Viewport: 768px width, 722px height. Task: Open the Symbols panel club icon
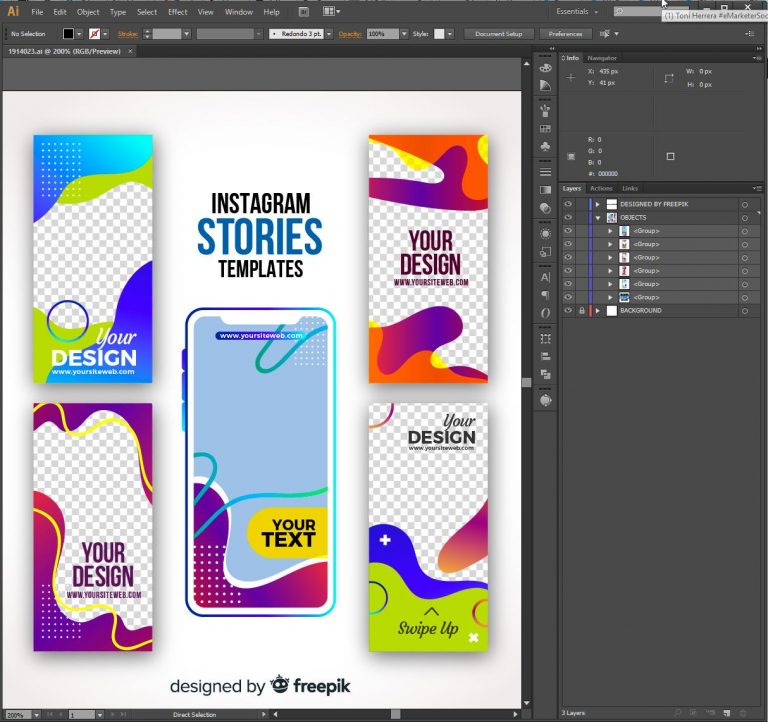point(545,147)
